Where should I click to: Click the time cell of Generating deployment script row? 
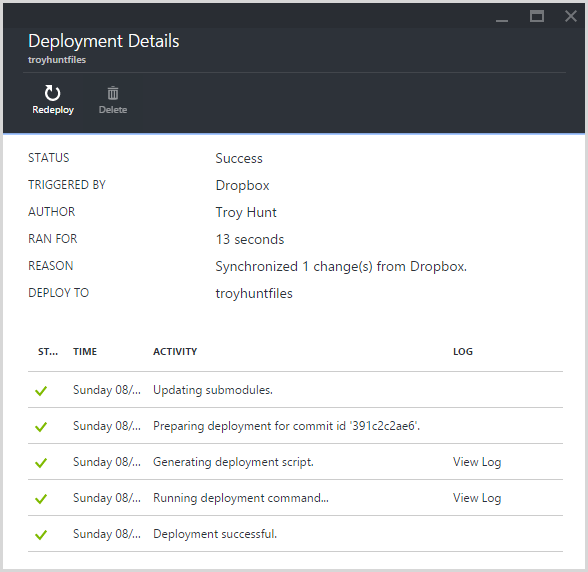coord(107,462)
